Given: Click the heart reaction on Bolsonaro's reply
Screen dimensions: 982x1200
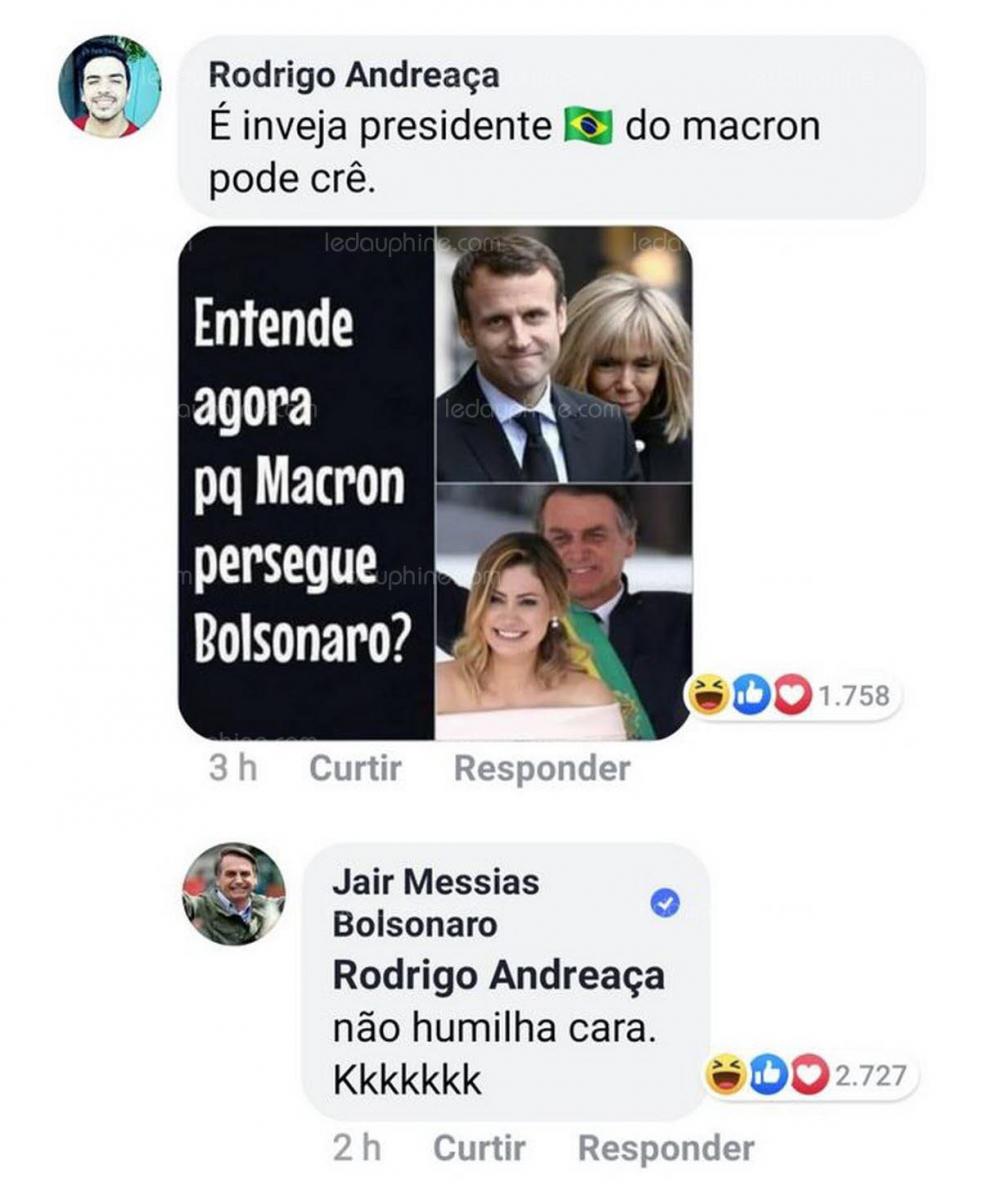Looking at the screenshot, I should pos(809,1076).
